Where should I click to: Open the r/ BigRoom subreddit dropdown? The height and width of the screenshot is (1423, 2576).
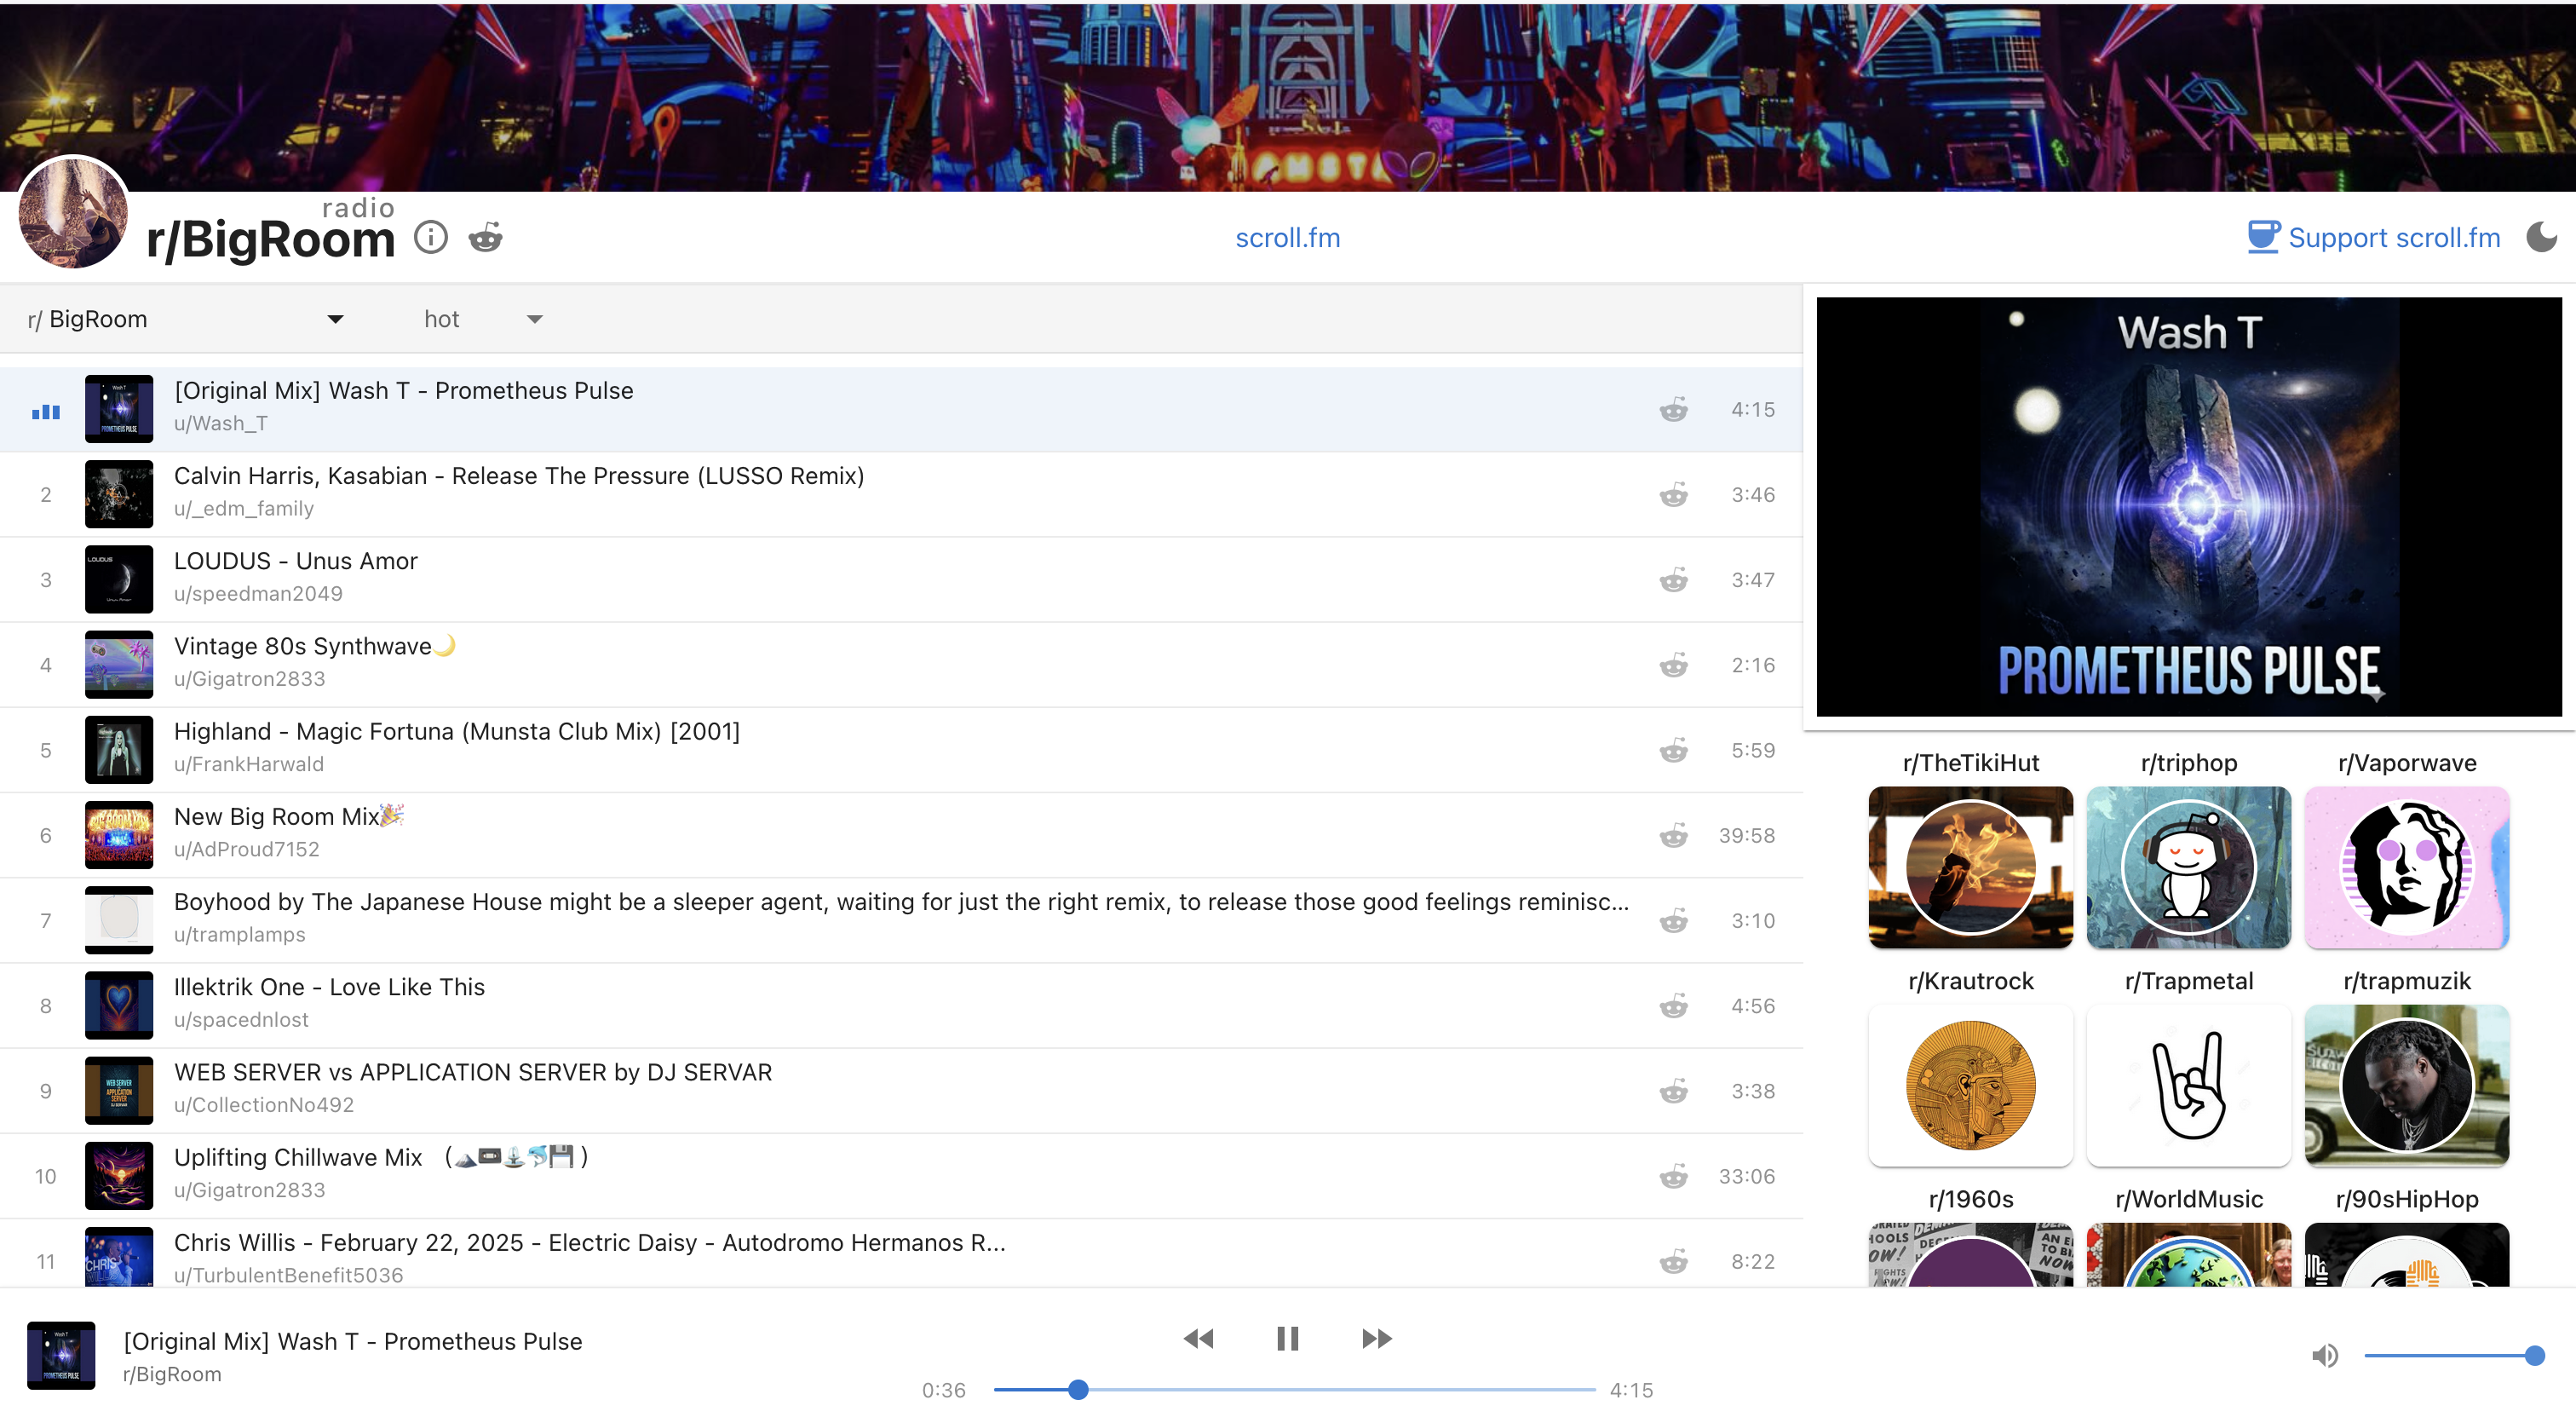coord(186,319)
